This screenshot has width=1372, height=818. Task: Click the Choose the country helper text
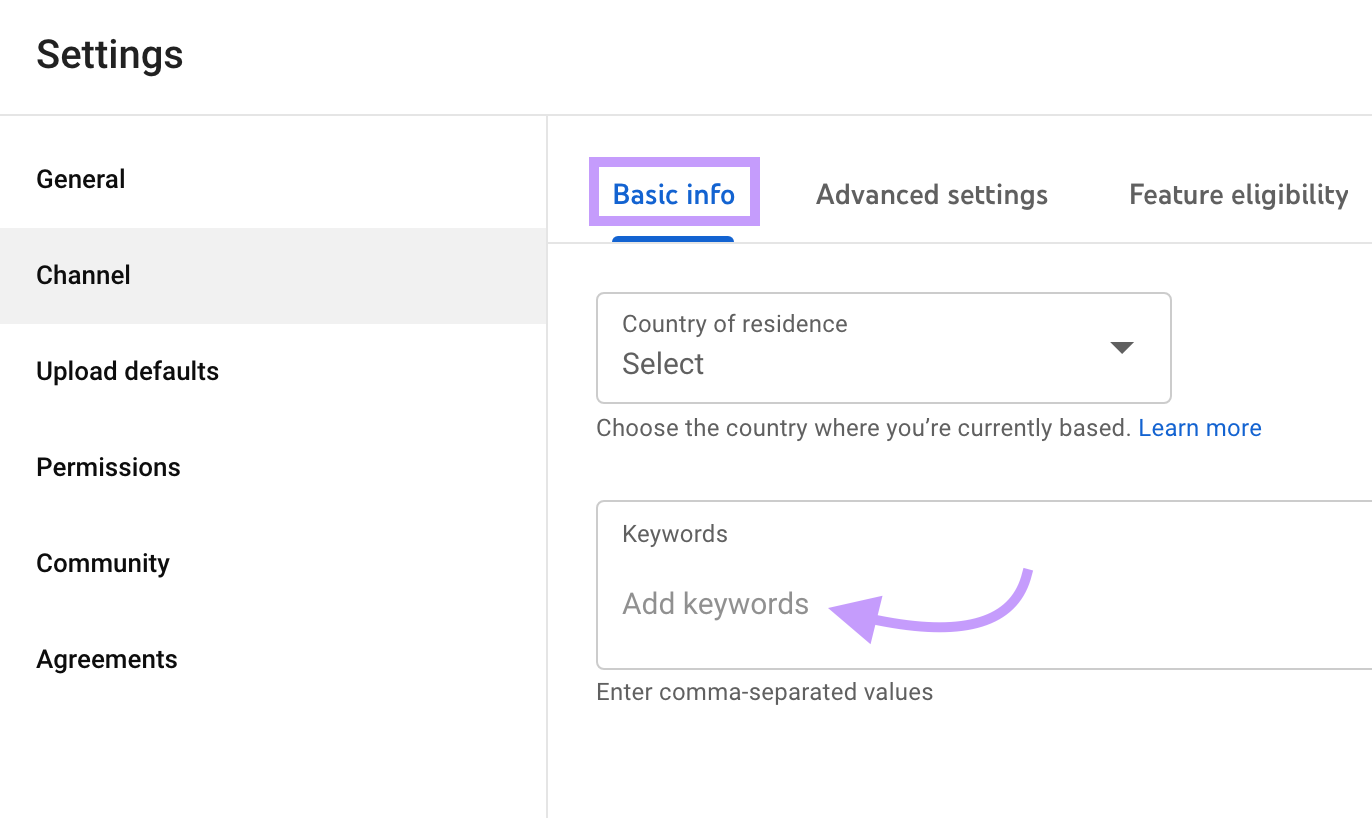tap(865, 427)
